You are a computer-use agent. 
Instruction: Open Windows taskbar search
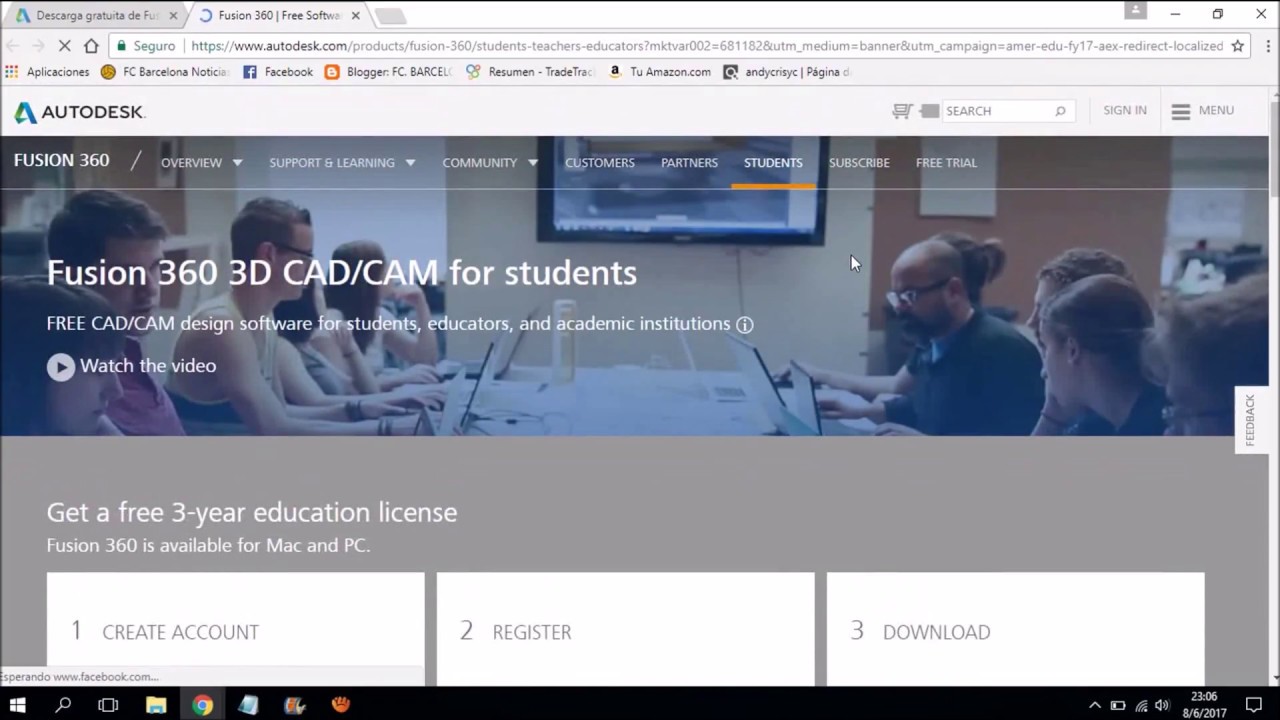[63, 705]
